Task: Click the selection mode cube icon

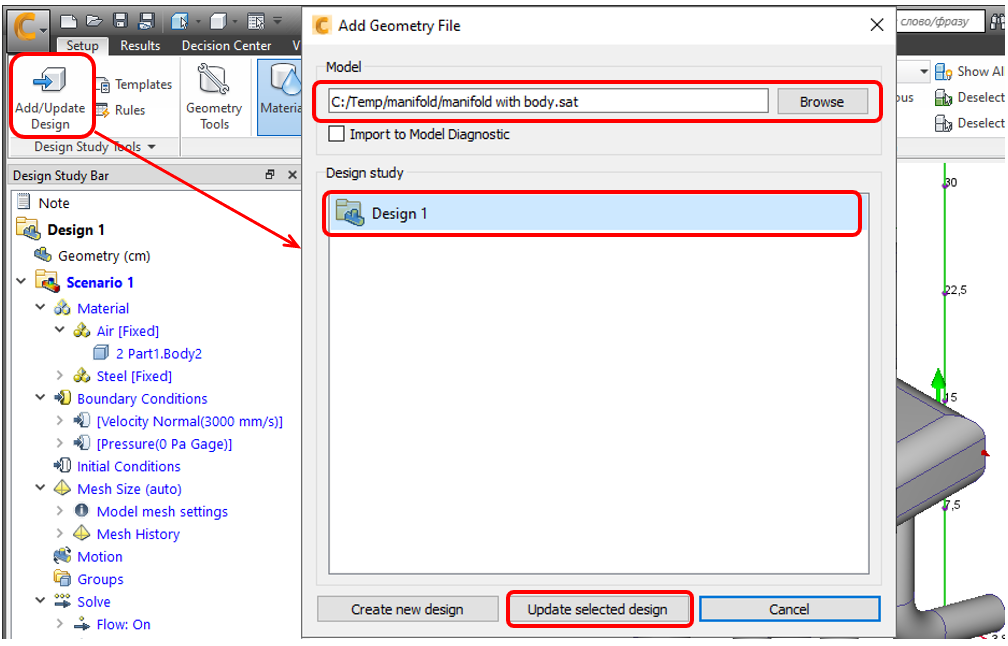Action: 180,22
